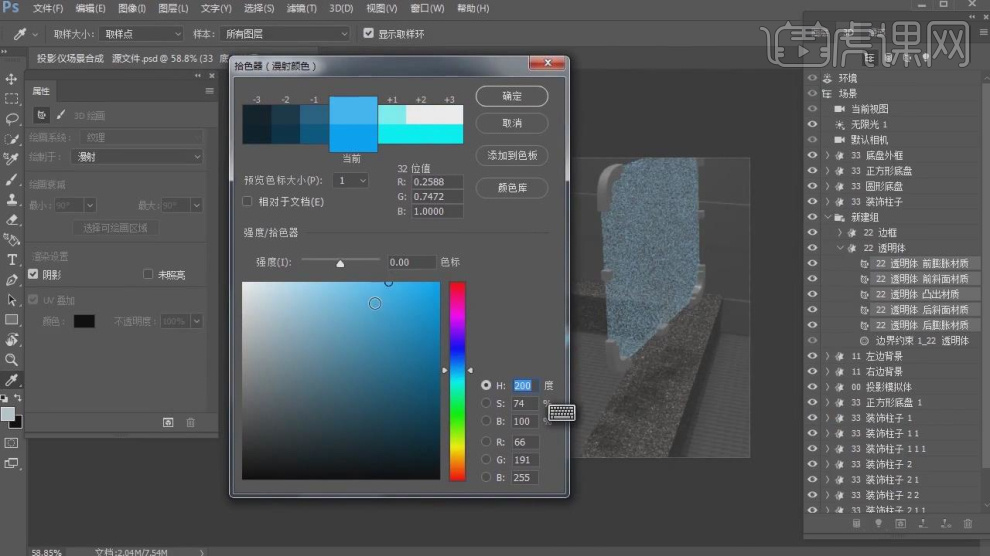Select the Zoom tool
This screenshot has width=990, height=556.
[12, 359]
